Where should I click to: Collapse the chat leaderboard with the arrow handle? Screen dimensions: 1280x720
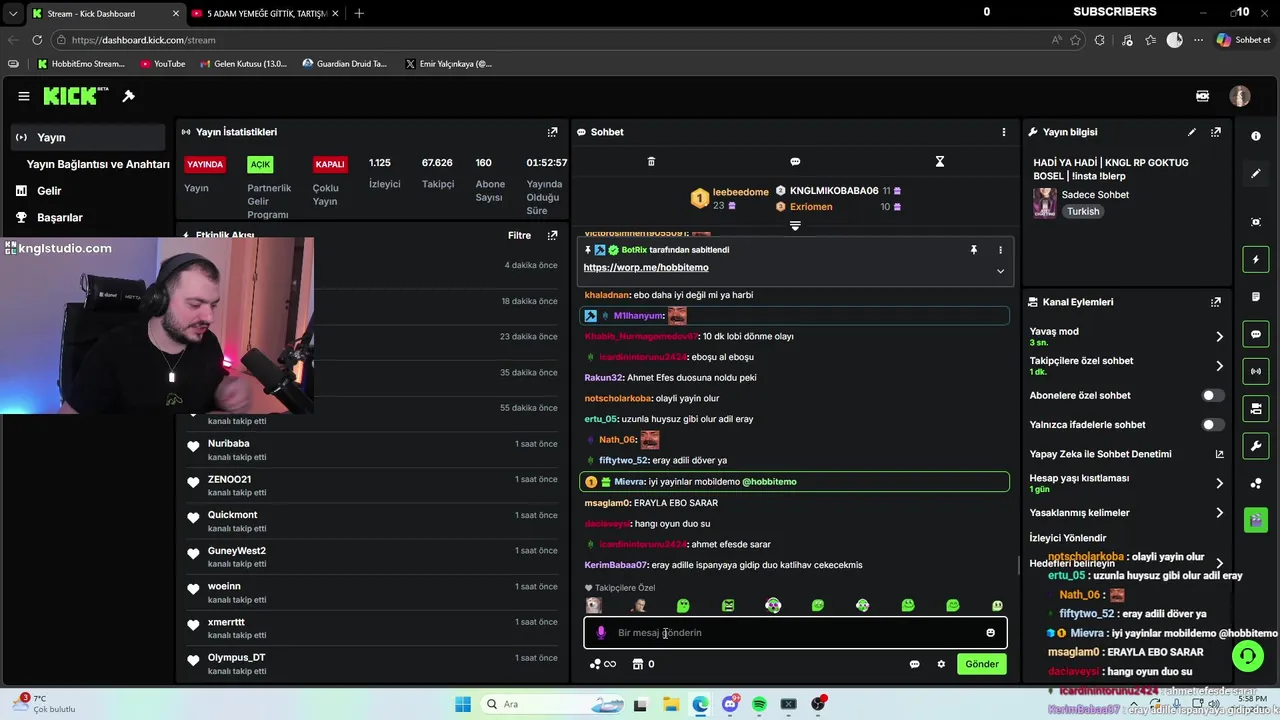pos(795,226)
